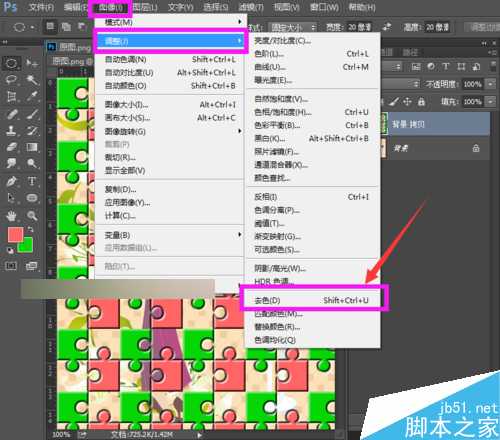Select the Gradient tool
This screenshot has height=440, width=500.
(x=32, y=147)
